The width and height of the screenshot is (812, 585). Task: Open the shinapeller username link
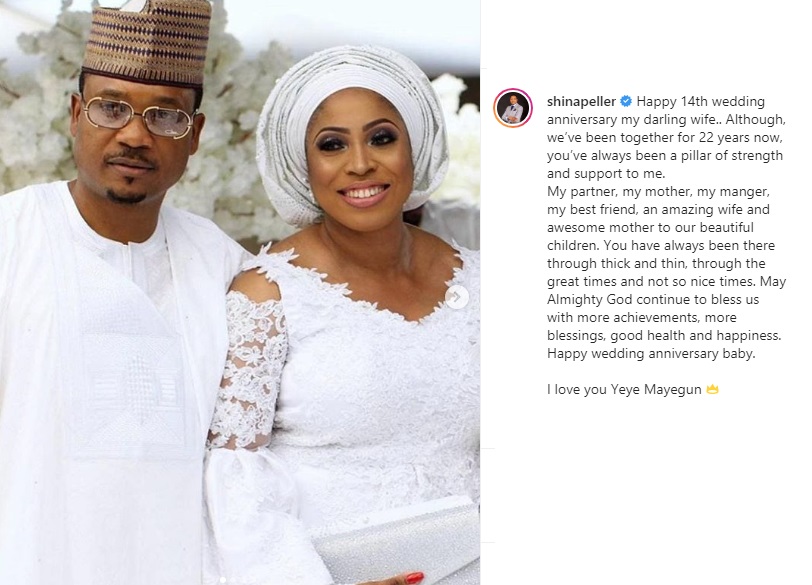point(581,101)
